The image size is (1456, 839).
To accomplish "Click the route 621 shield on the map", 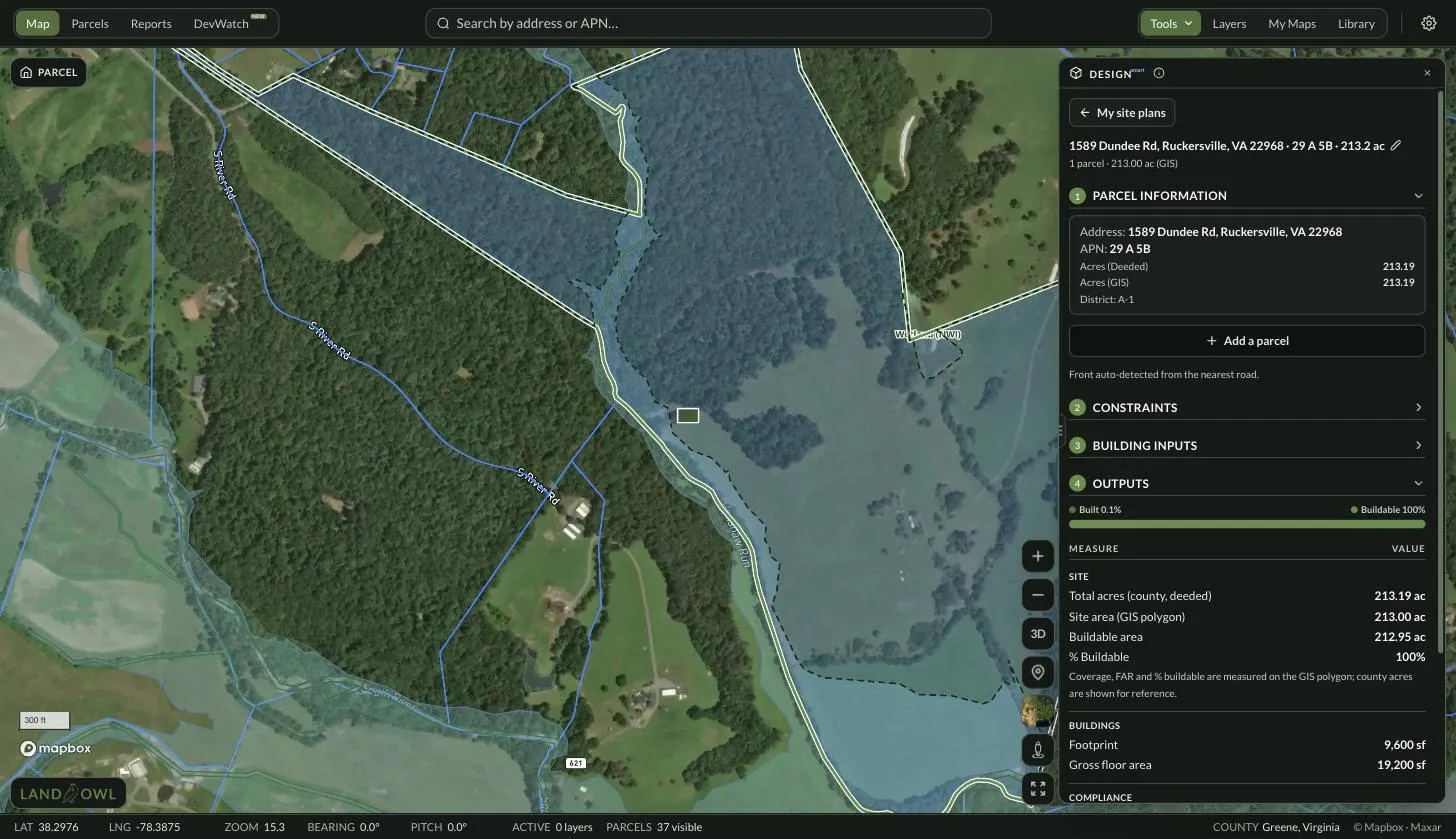I will tap(575, 763).
